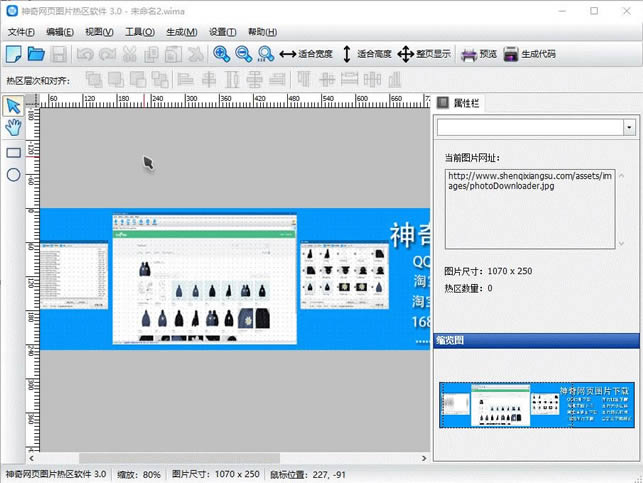Open the 生成(M) menu
643x483 pixels.
coord(182,32)
